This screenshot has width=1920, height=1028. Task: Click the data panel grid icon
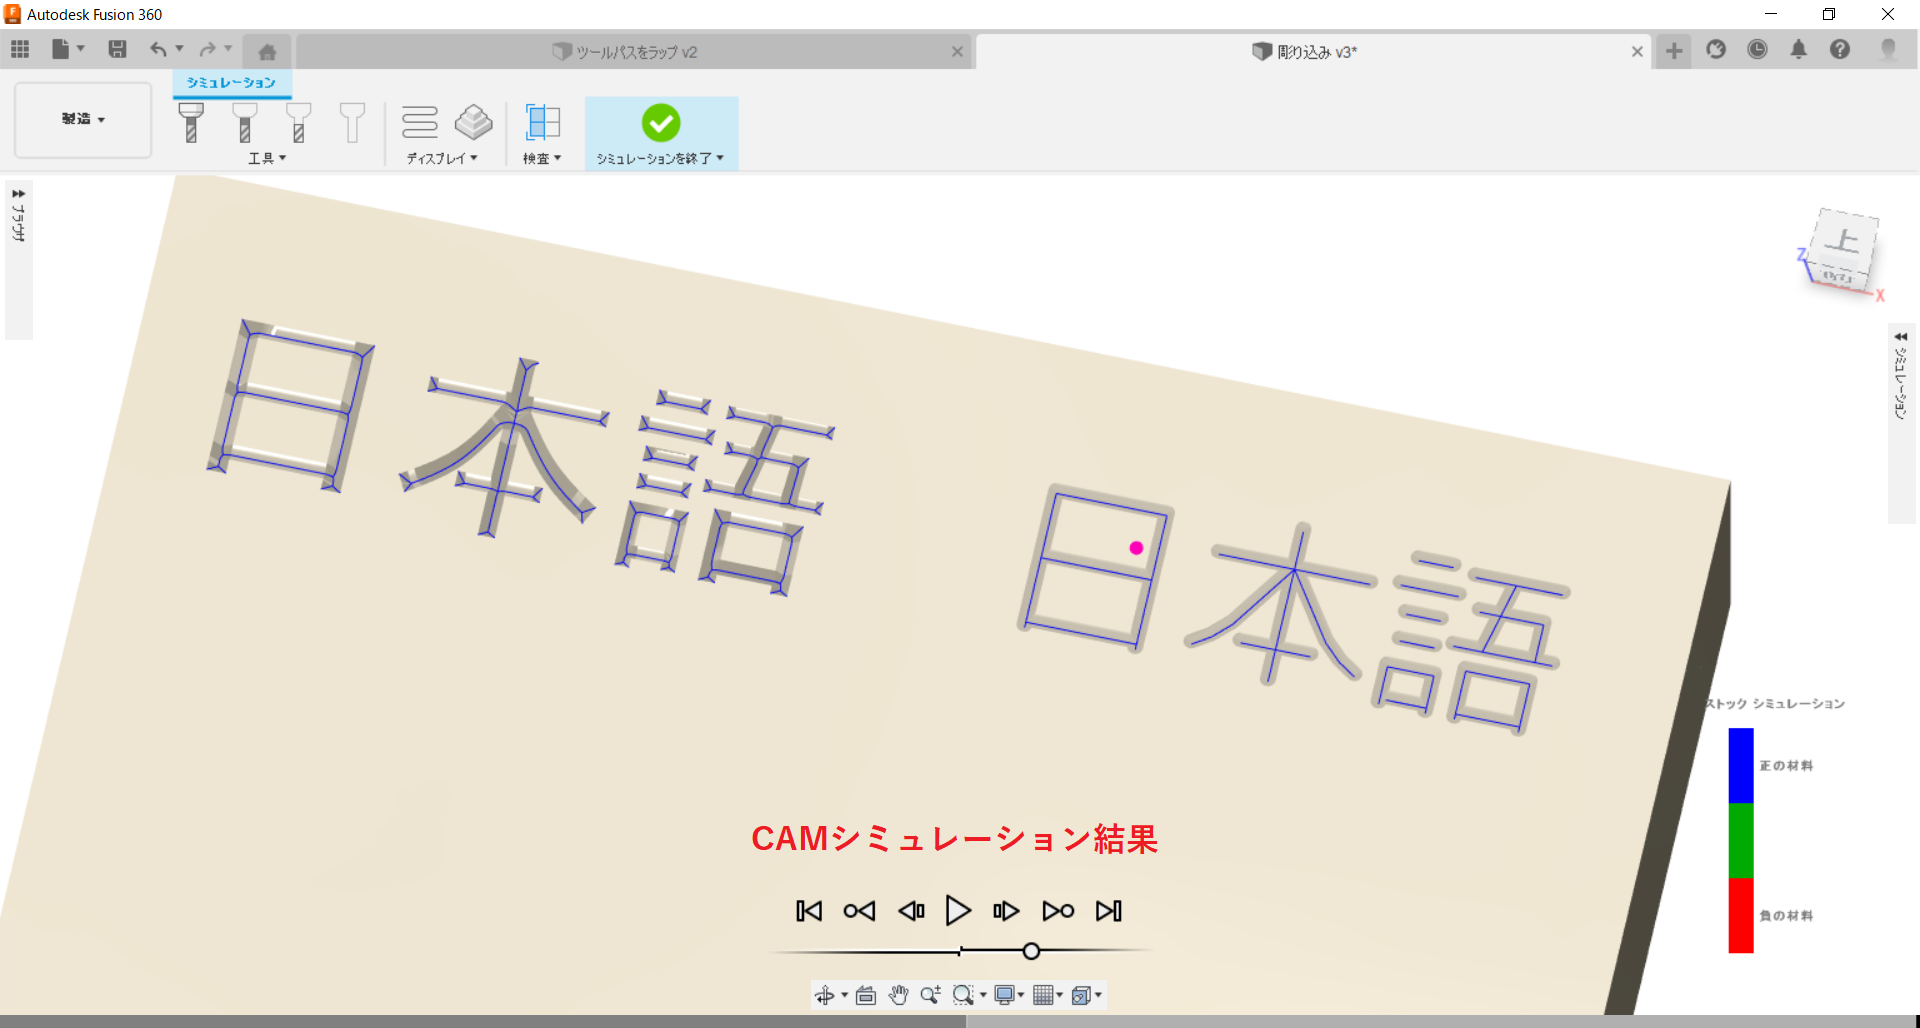tap(20, 49)
